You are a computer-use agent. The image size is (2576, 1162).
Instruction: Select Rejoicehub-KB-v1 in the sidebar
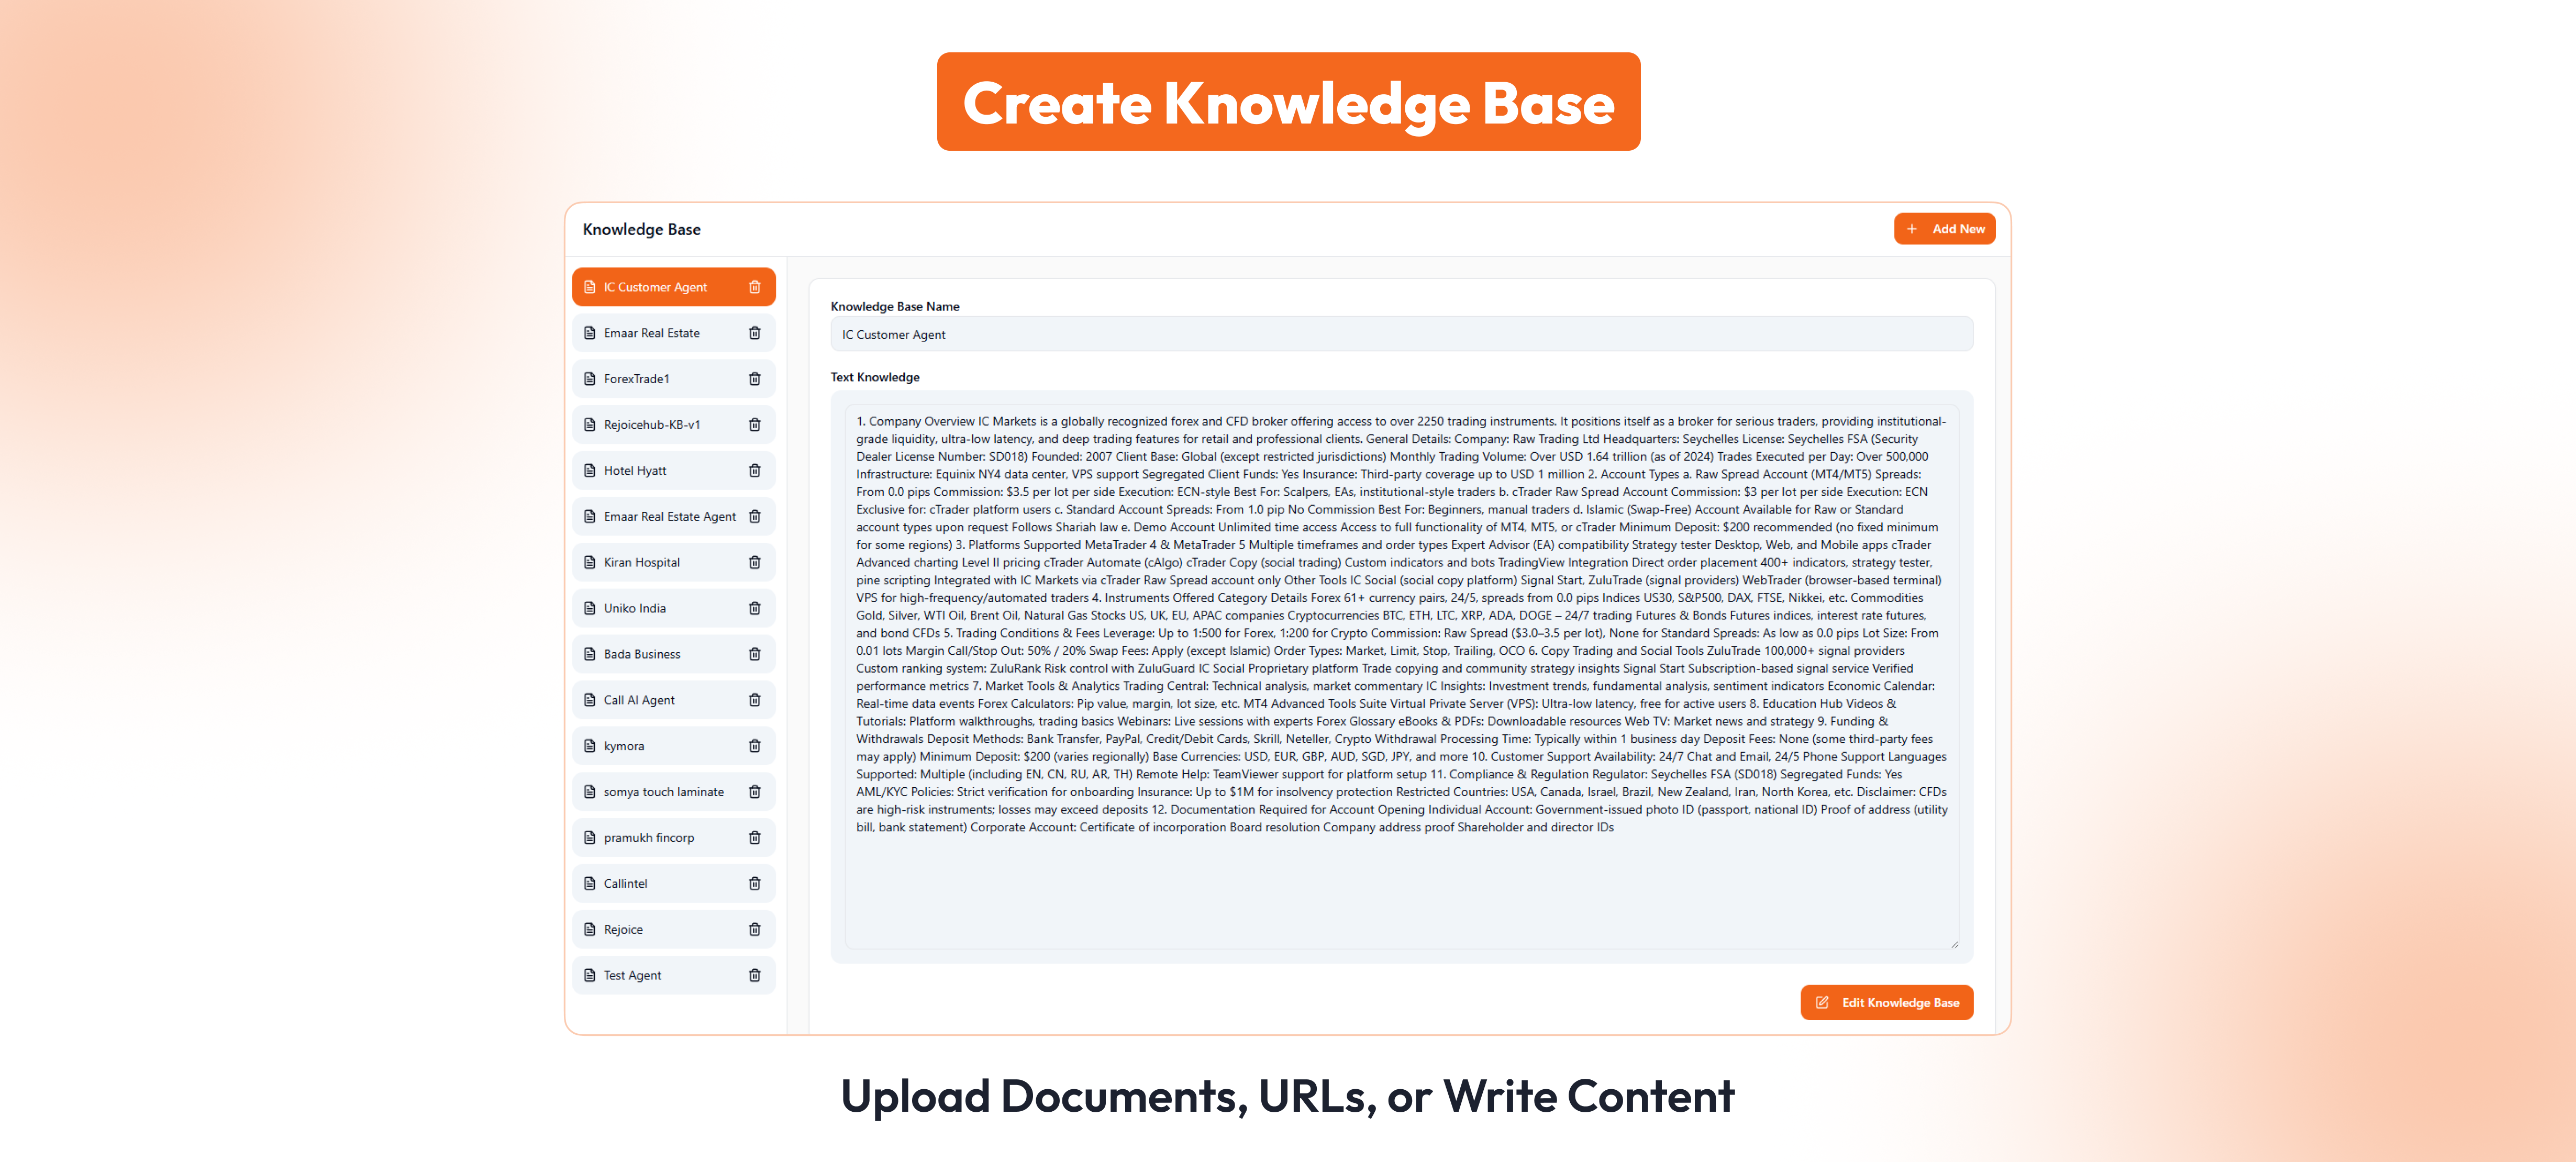point(652,425)
